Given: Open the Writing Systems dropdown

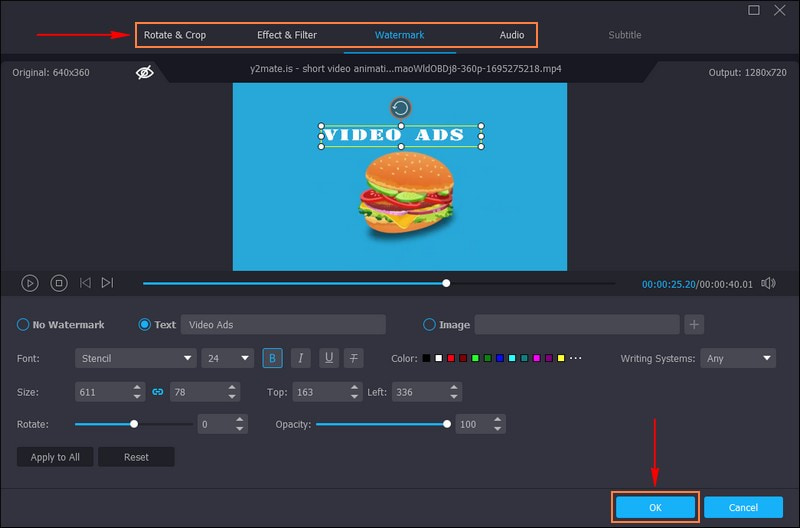Looking at the screenshot, I should (x=739, y=358).
